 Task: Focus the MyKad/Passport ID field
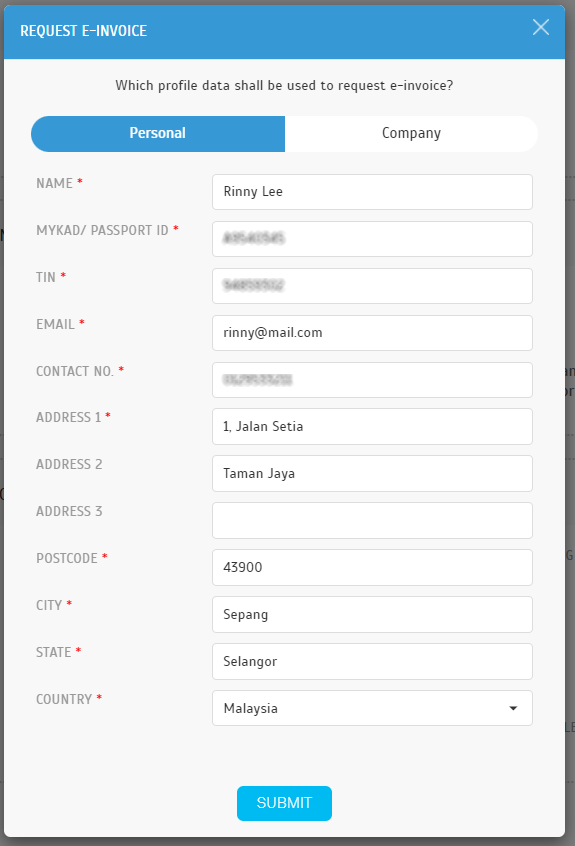[372, 238]
